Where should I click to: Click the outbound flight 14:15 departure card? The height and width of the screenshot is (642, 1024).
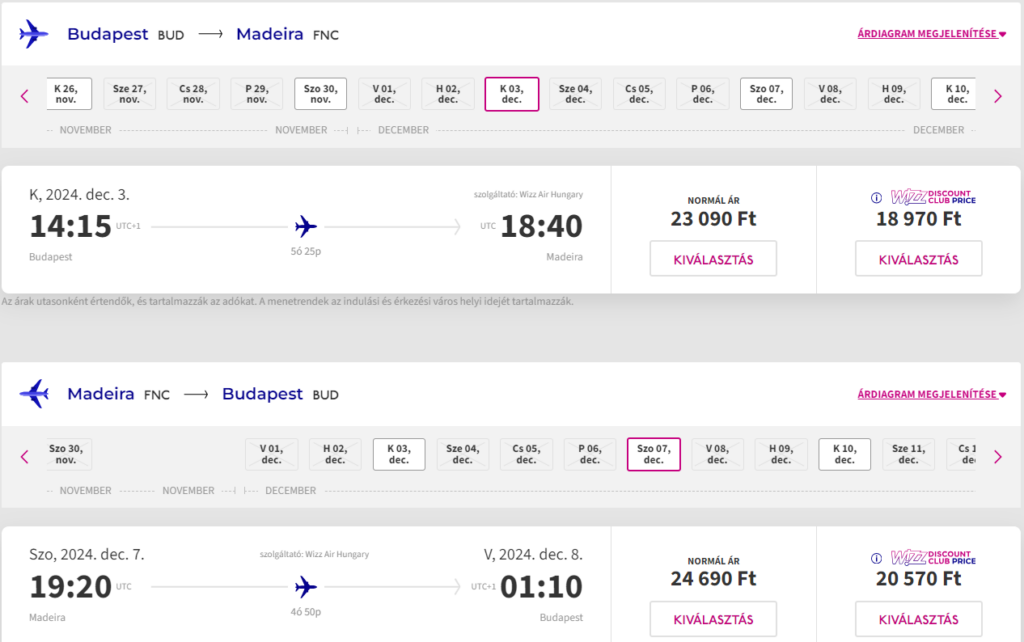coord(306,229)
